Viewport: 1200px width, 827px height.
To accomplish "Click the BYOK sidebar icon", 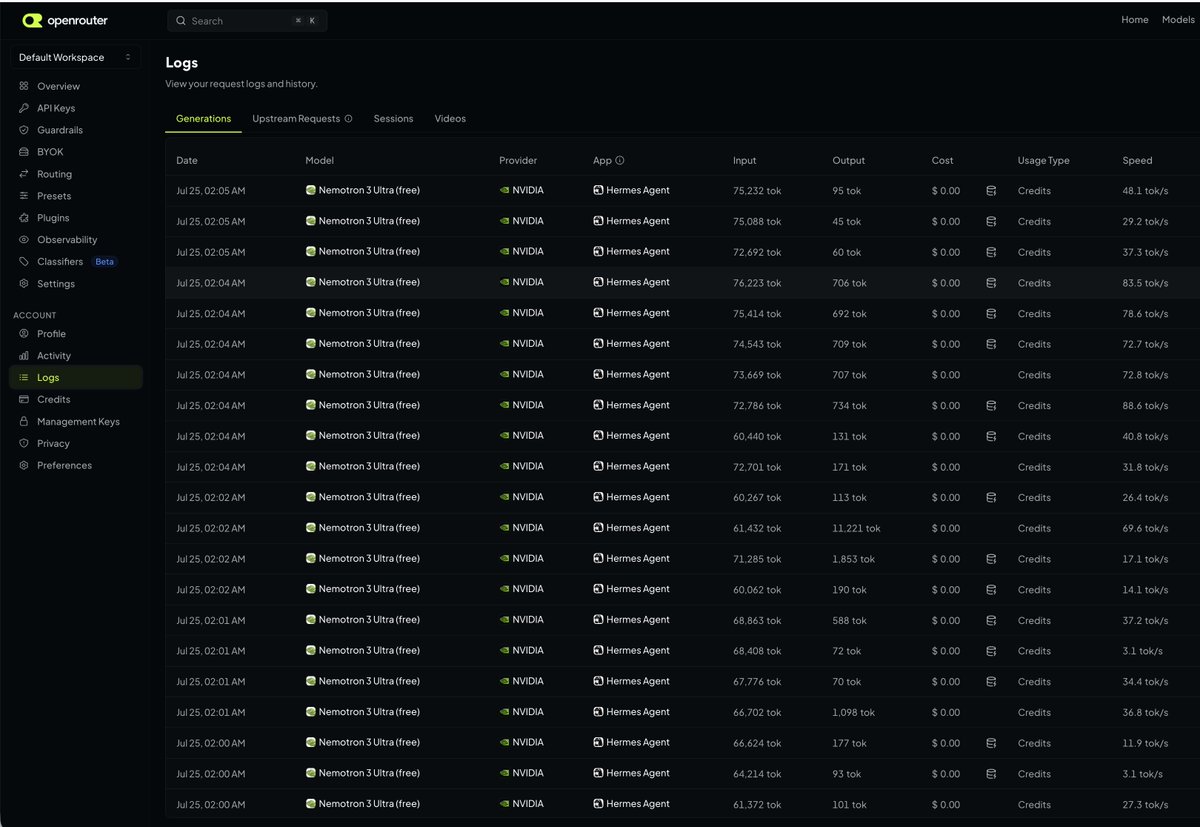I will coord(24,152).
